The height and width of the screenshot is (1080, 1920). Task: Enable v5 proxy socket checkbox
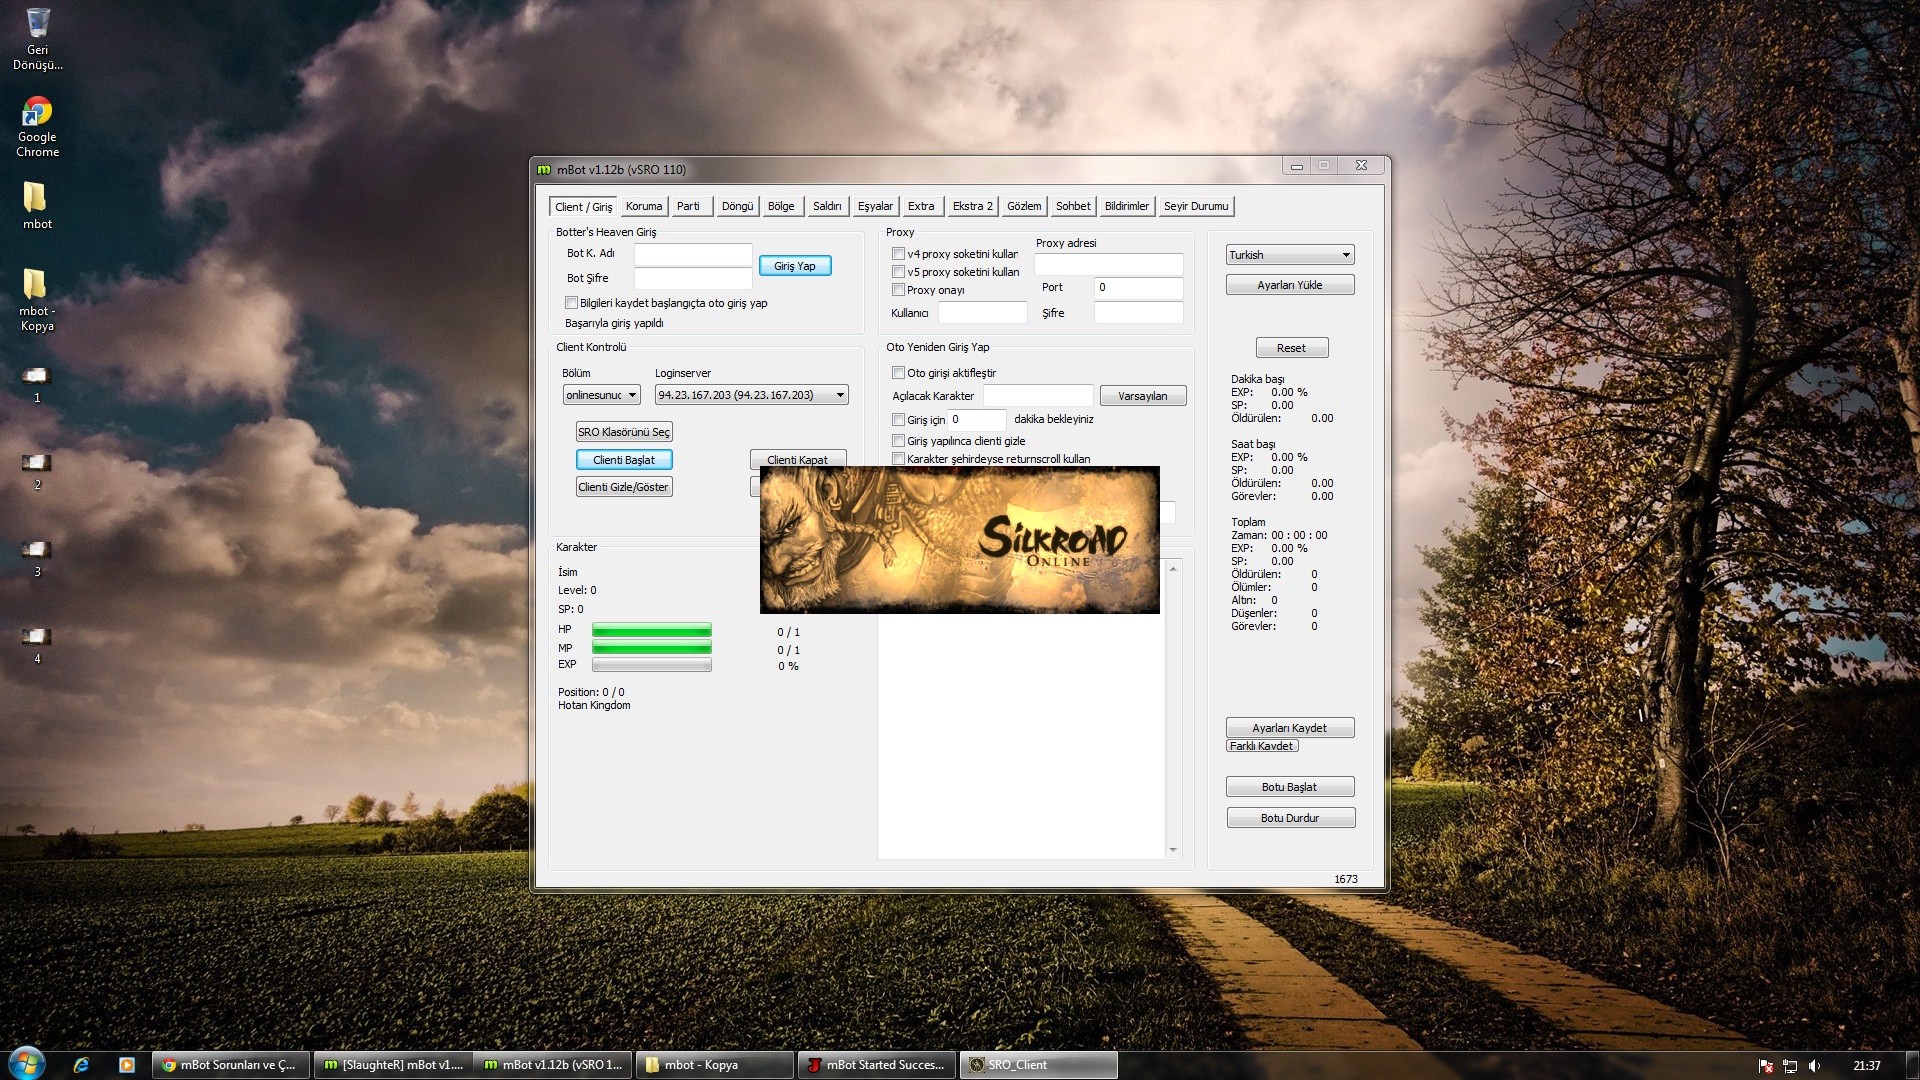[898, 272]
